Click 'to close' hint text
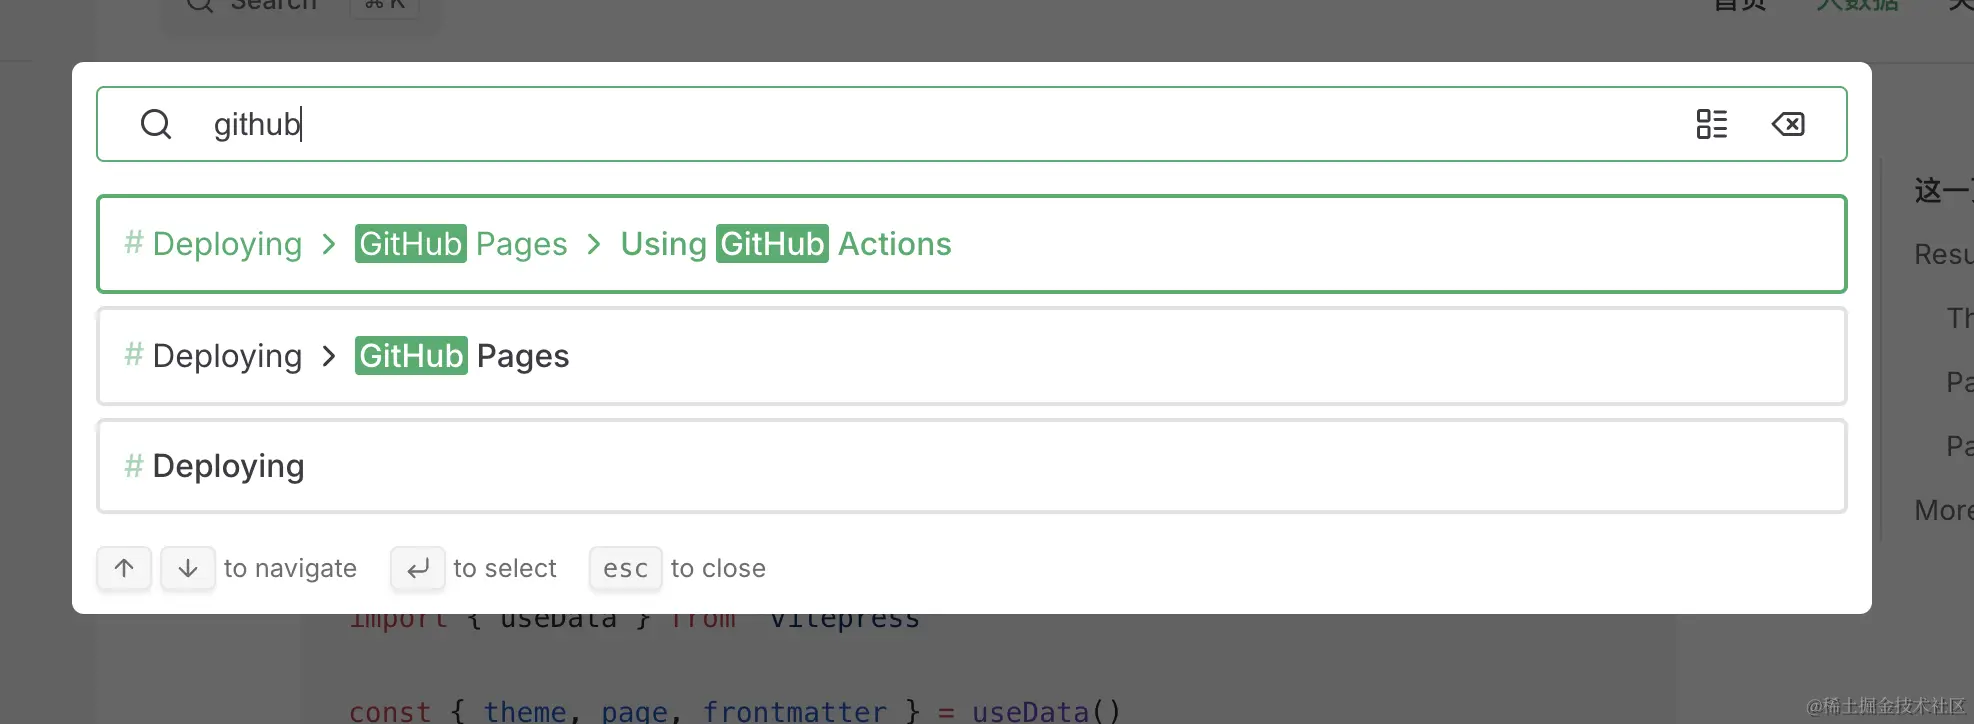The height and width of the screenshot is (724, 1974). click(718, 568)
